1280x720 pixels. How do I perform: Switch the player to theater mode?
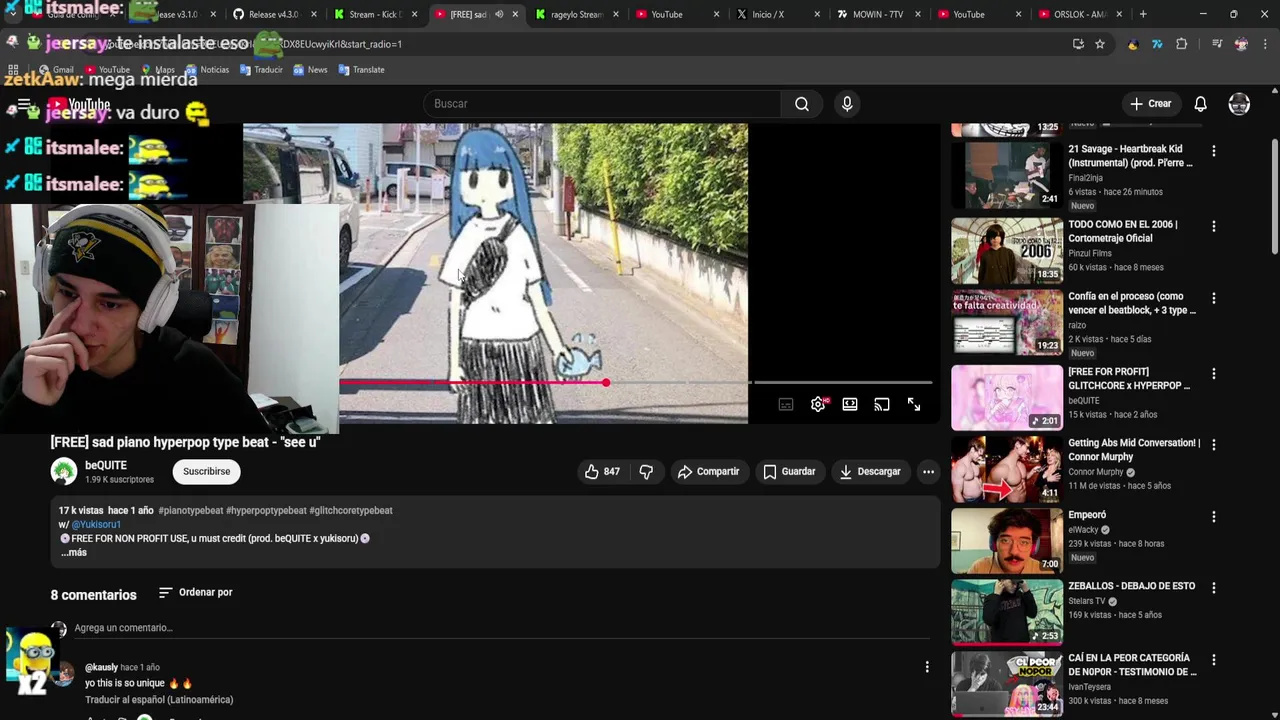click(850, 404)
